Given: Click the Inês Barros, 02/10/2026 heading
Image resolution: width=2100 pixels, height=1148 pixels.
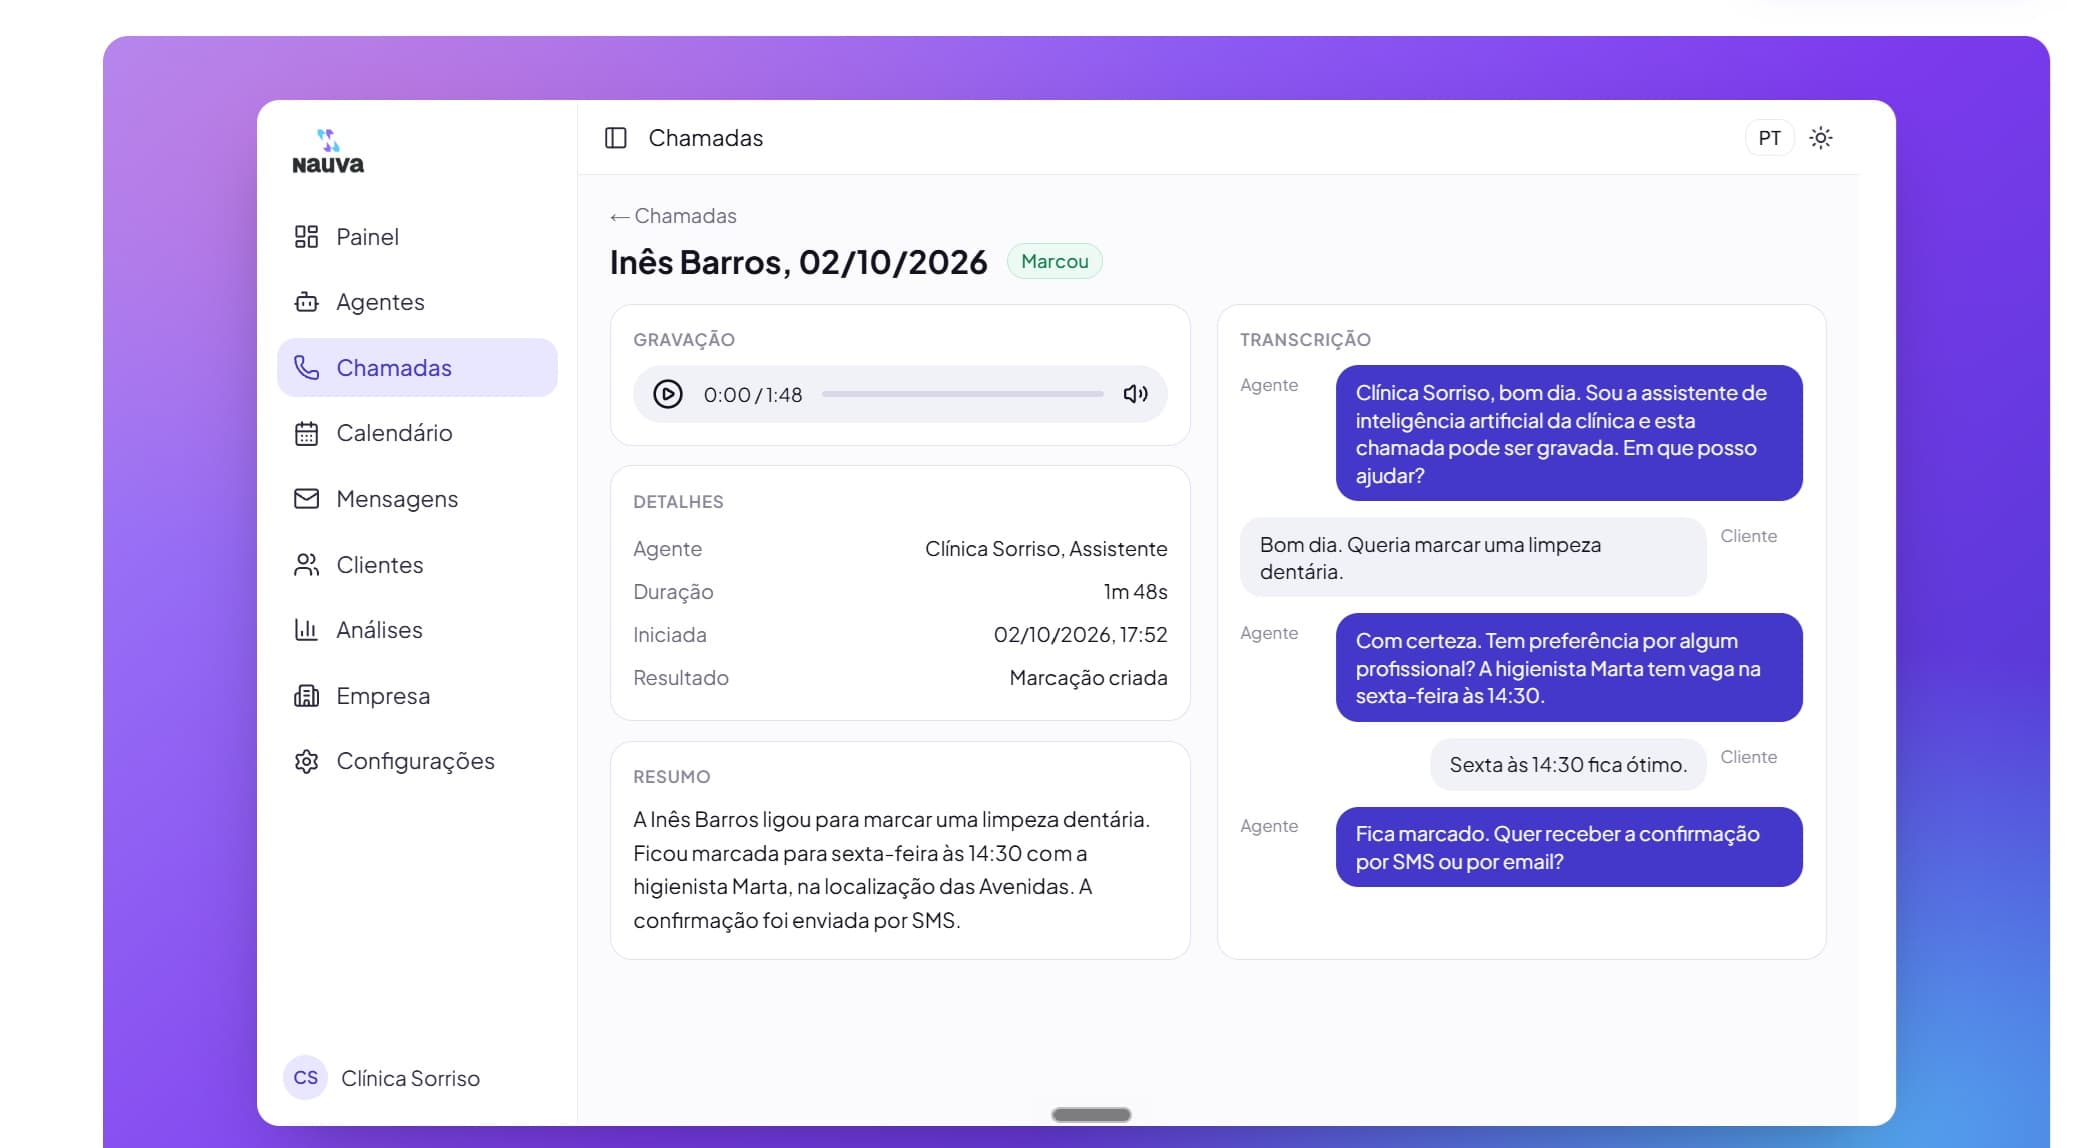Looking at the screenshot, I should pos(798,262).
